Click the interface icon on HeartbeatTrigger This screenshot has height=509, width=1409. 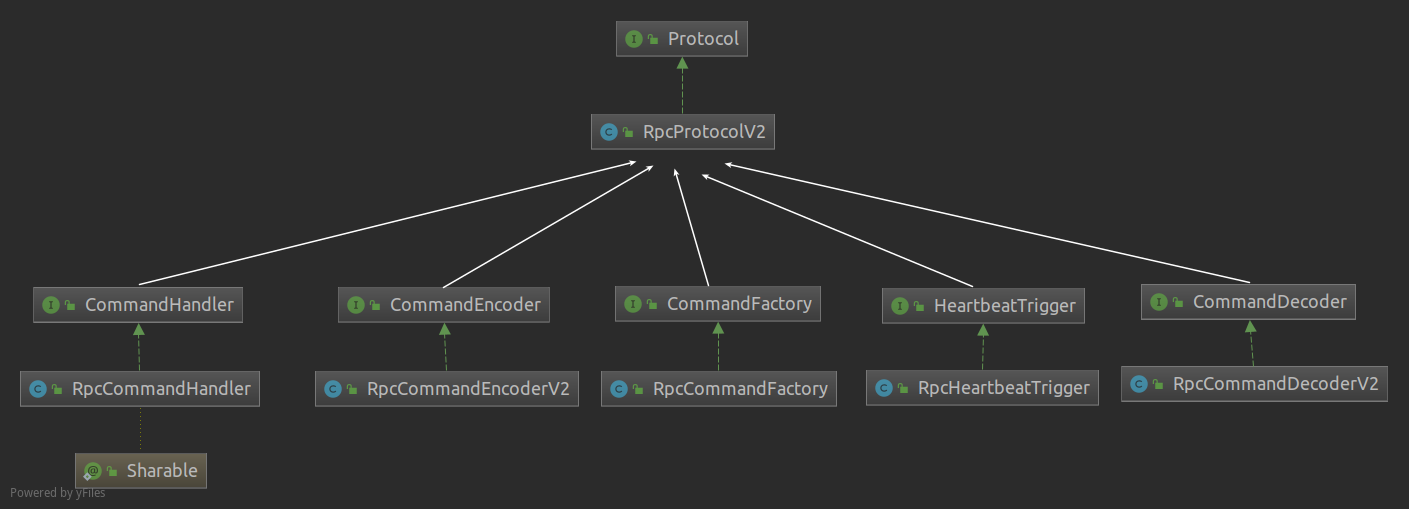click(x=900, y=305)
